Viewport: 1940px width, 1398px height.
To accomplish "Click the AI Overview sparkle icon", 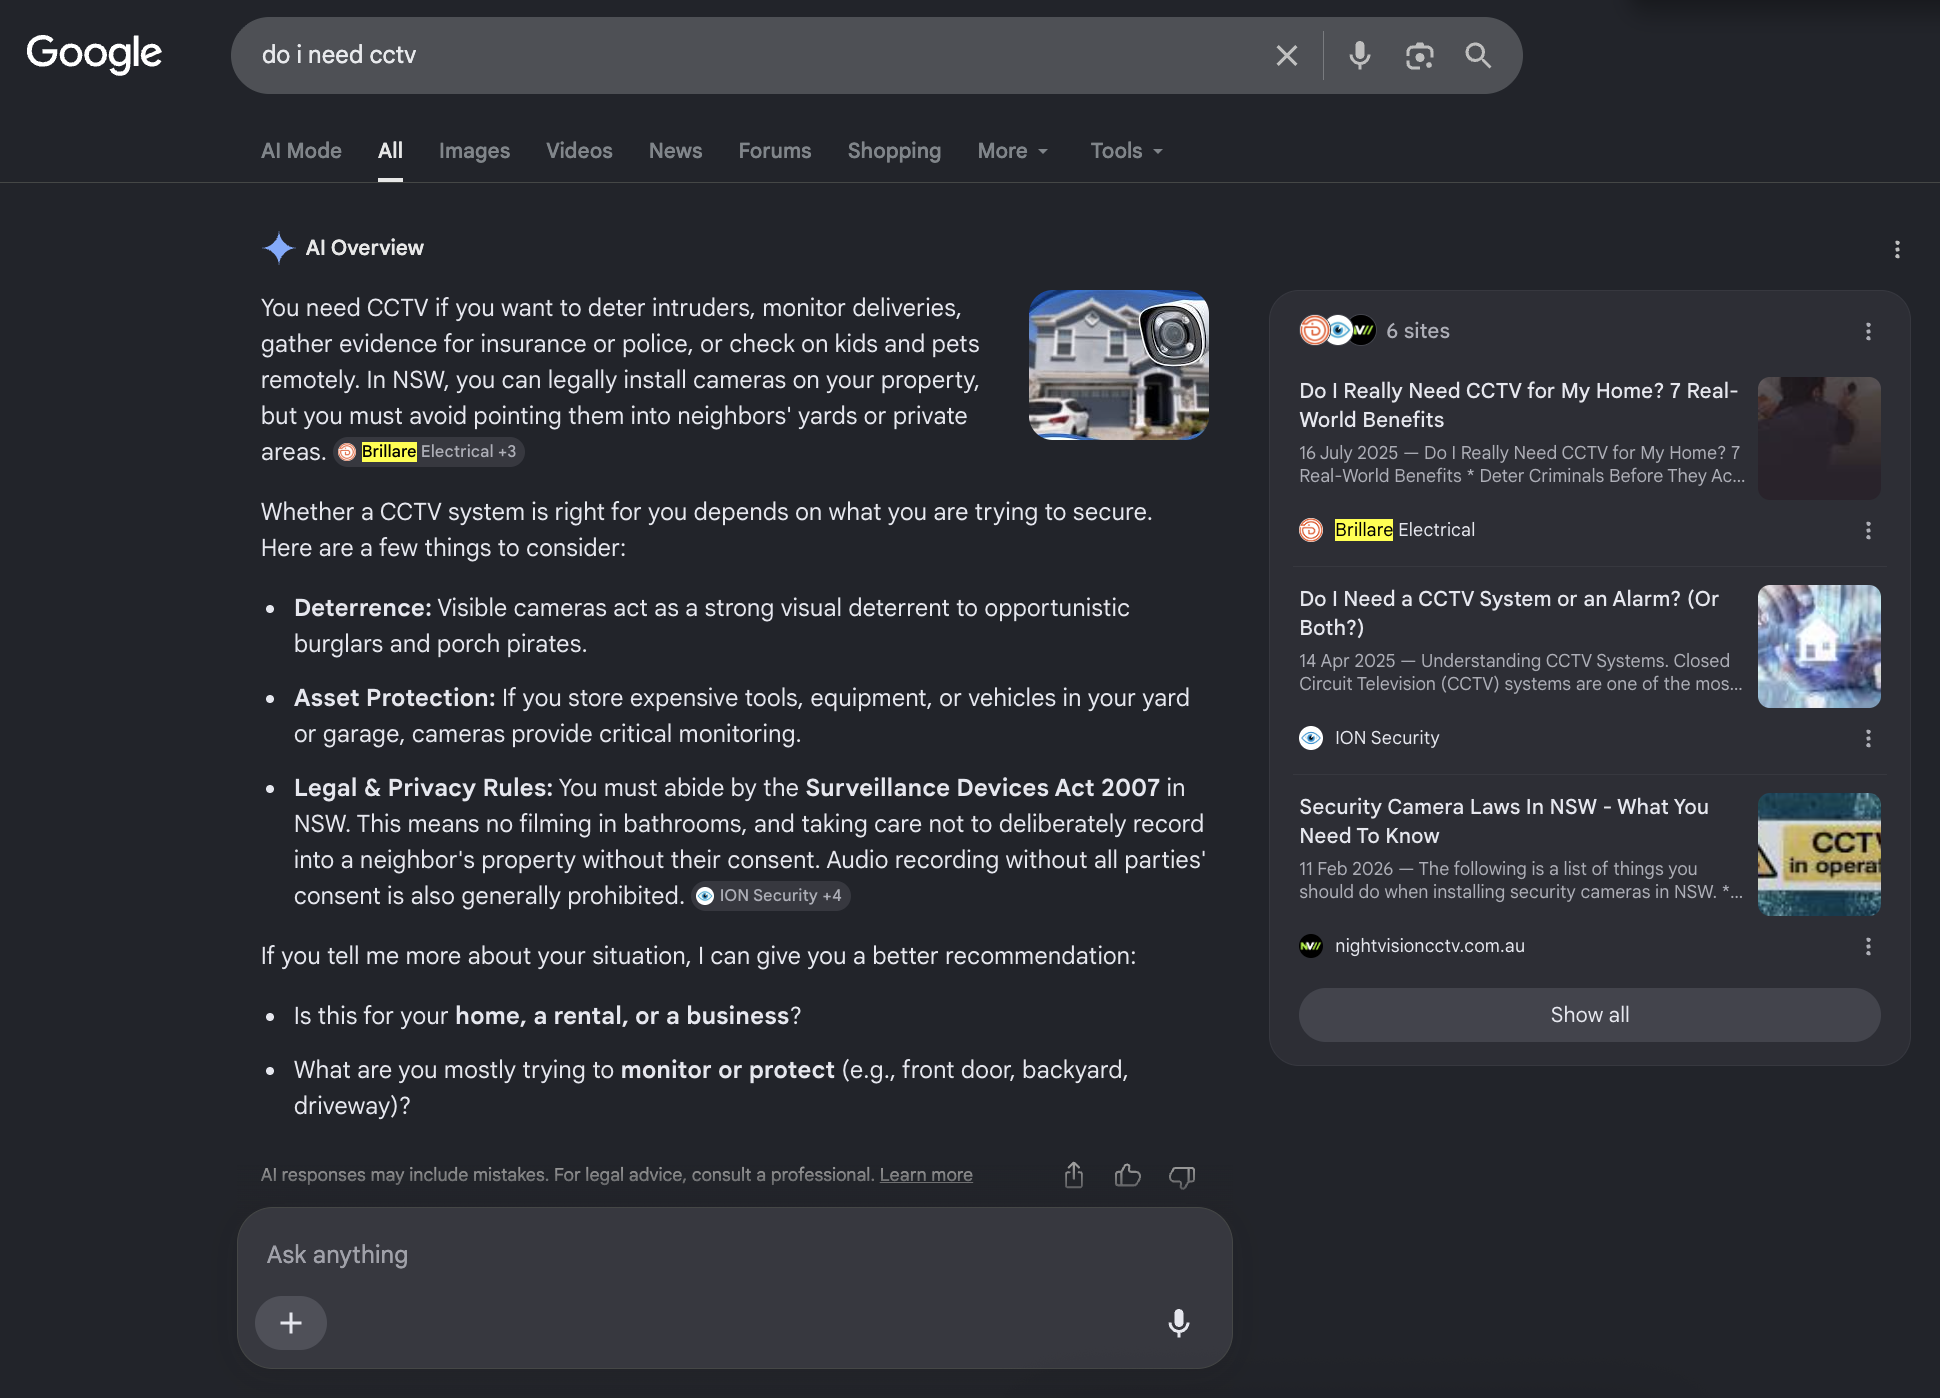I will pyautogui.click(x=278, y=248).
